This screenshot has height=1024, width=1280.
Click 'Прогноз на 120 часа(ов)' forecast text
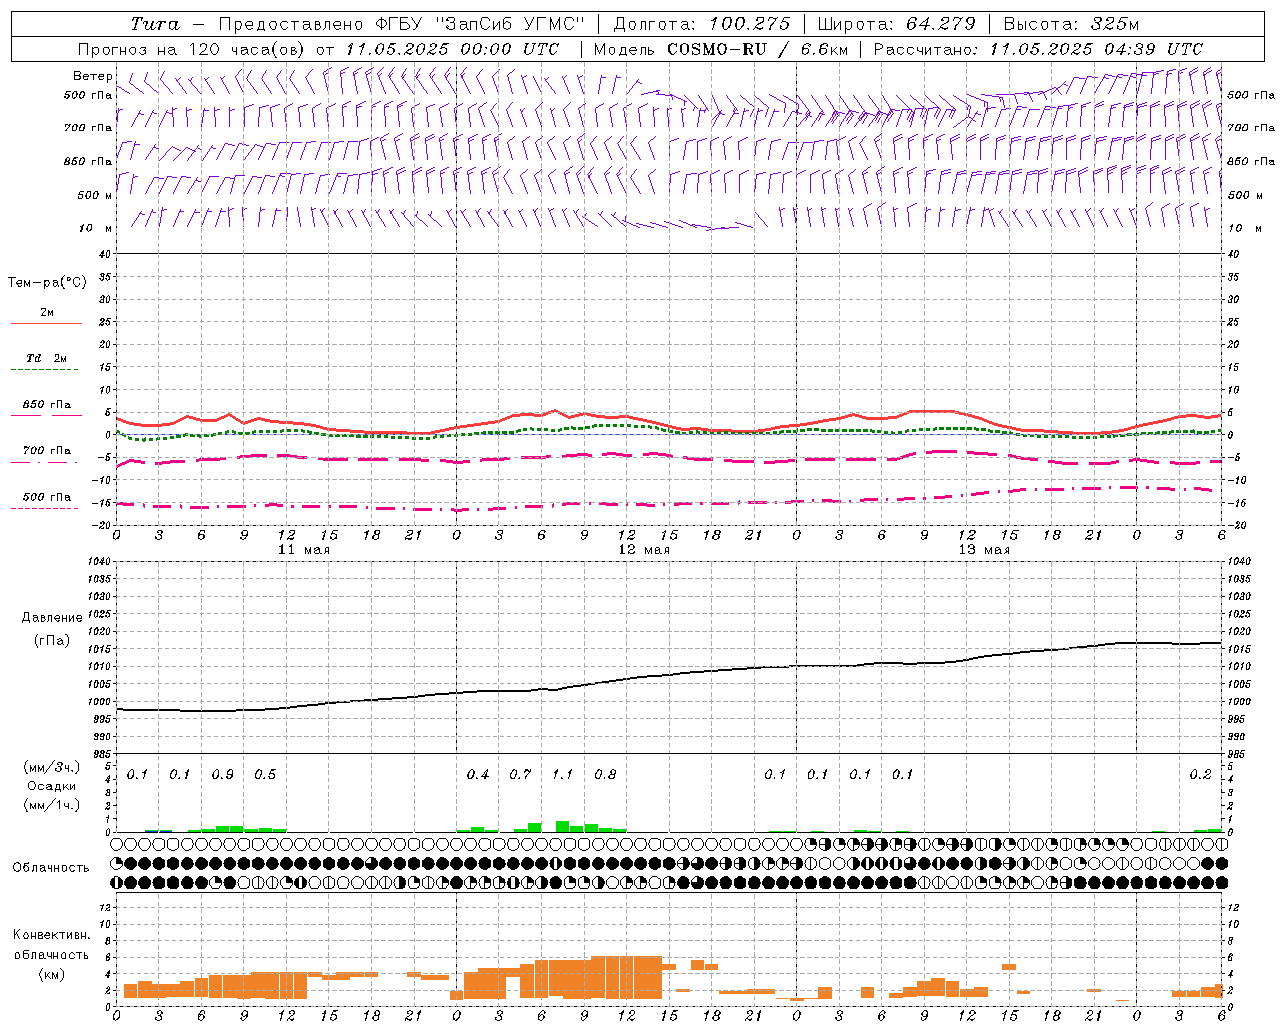[192, 49]
